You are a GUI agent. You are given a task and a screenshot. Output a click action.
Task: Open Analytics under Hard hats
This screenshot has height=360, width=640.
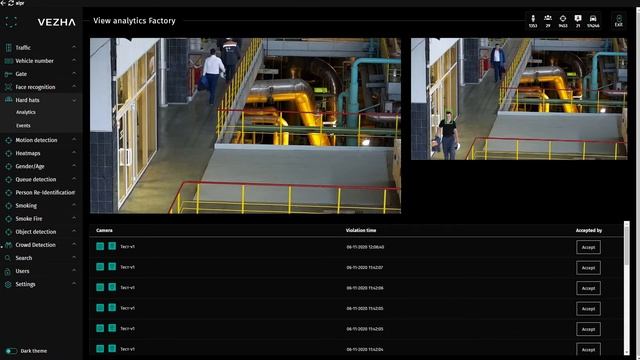pos(26,112)
